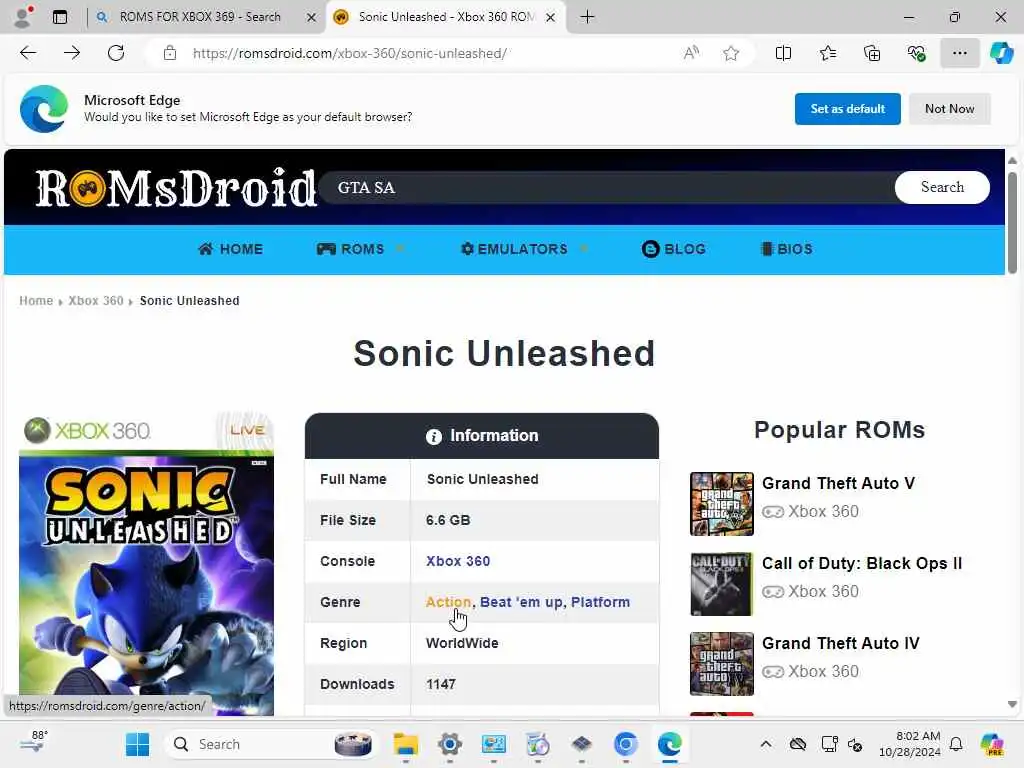Click the browser back arrow
Screen dimensions: 1024x768
click(28, 53)
